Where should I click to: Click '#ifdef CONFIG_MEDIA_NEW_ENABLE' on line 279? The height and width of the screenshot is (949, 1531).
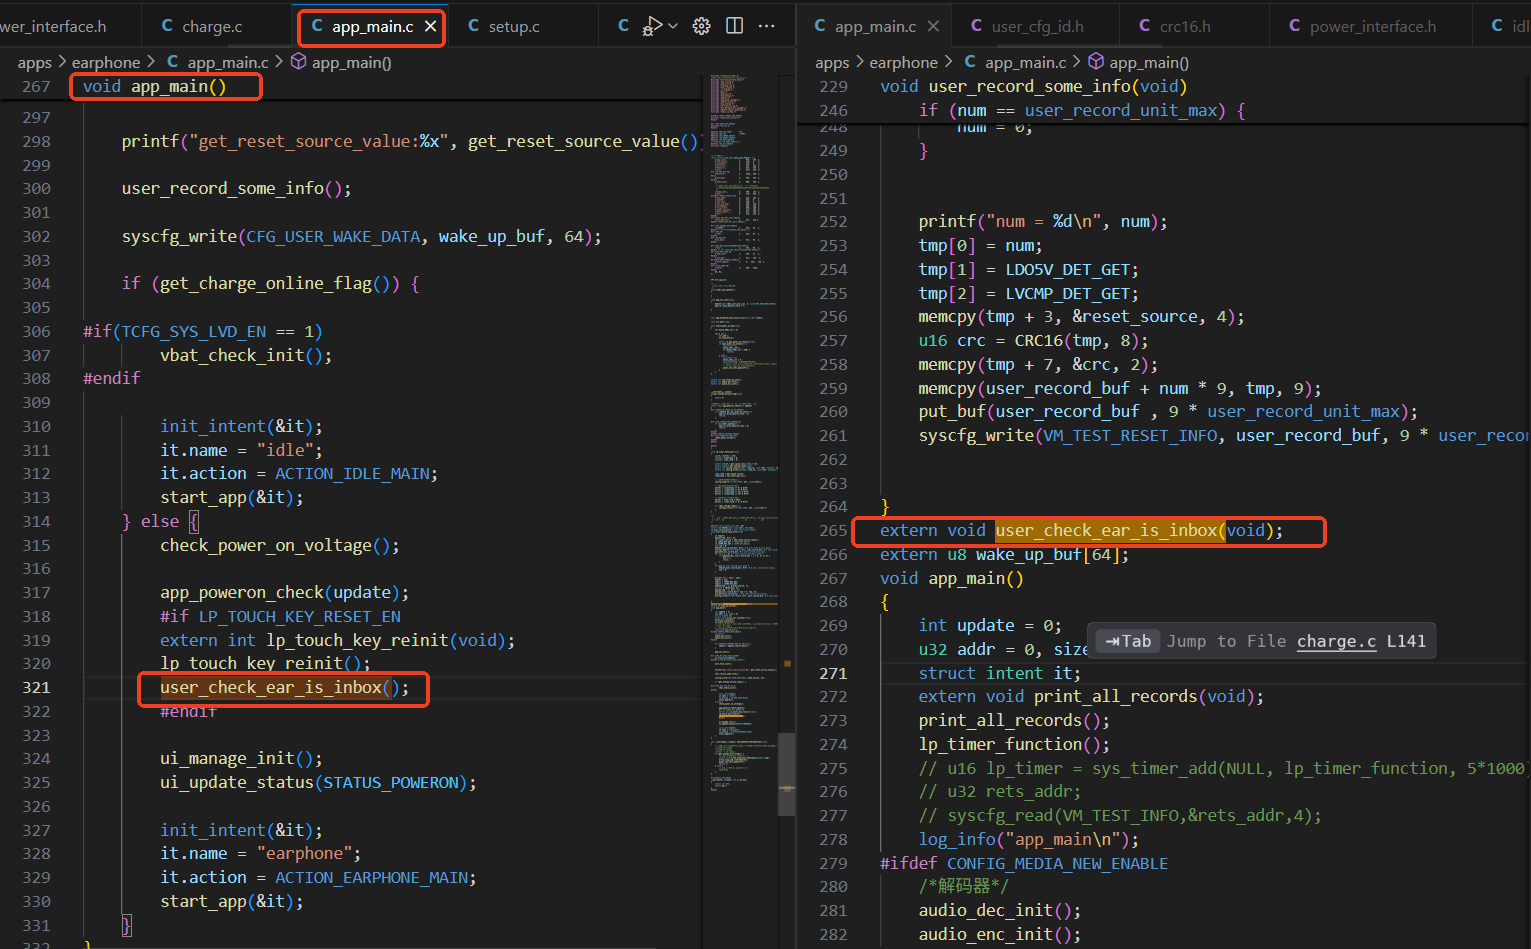click(x=1024, y=863)
